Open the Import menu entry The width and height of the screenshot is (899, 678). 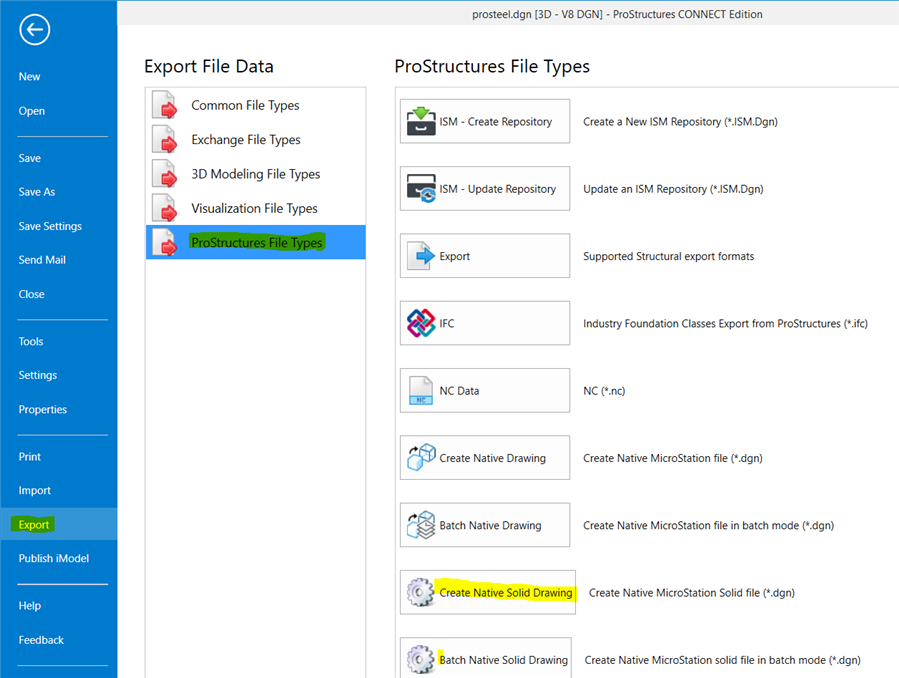click(x=34, y=490)
